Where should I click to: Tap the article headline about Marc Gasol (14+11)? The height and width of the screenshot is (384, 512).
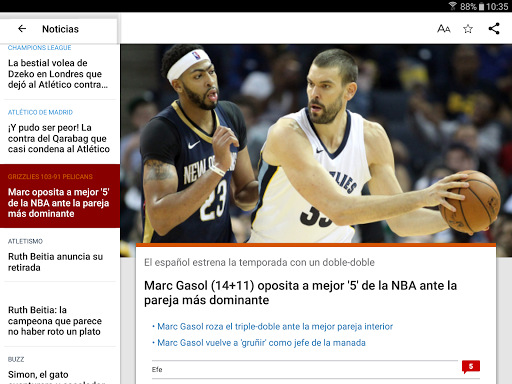(300, 293)
